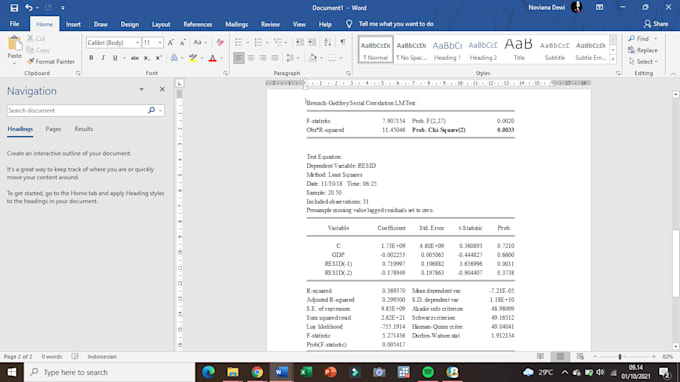
Task: Toggle Italic formatting
Action: tap(103, 58)
